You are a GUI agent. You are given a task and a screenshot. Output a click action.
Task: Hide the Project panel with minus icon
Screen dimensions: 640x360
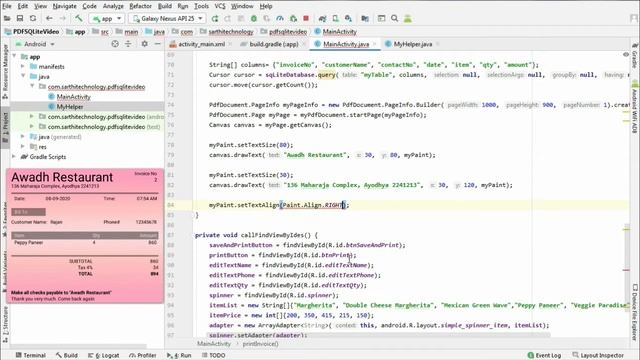point(158,44)
